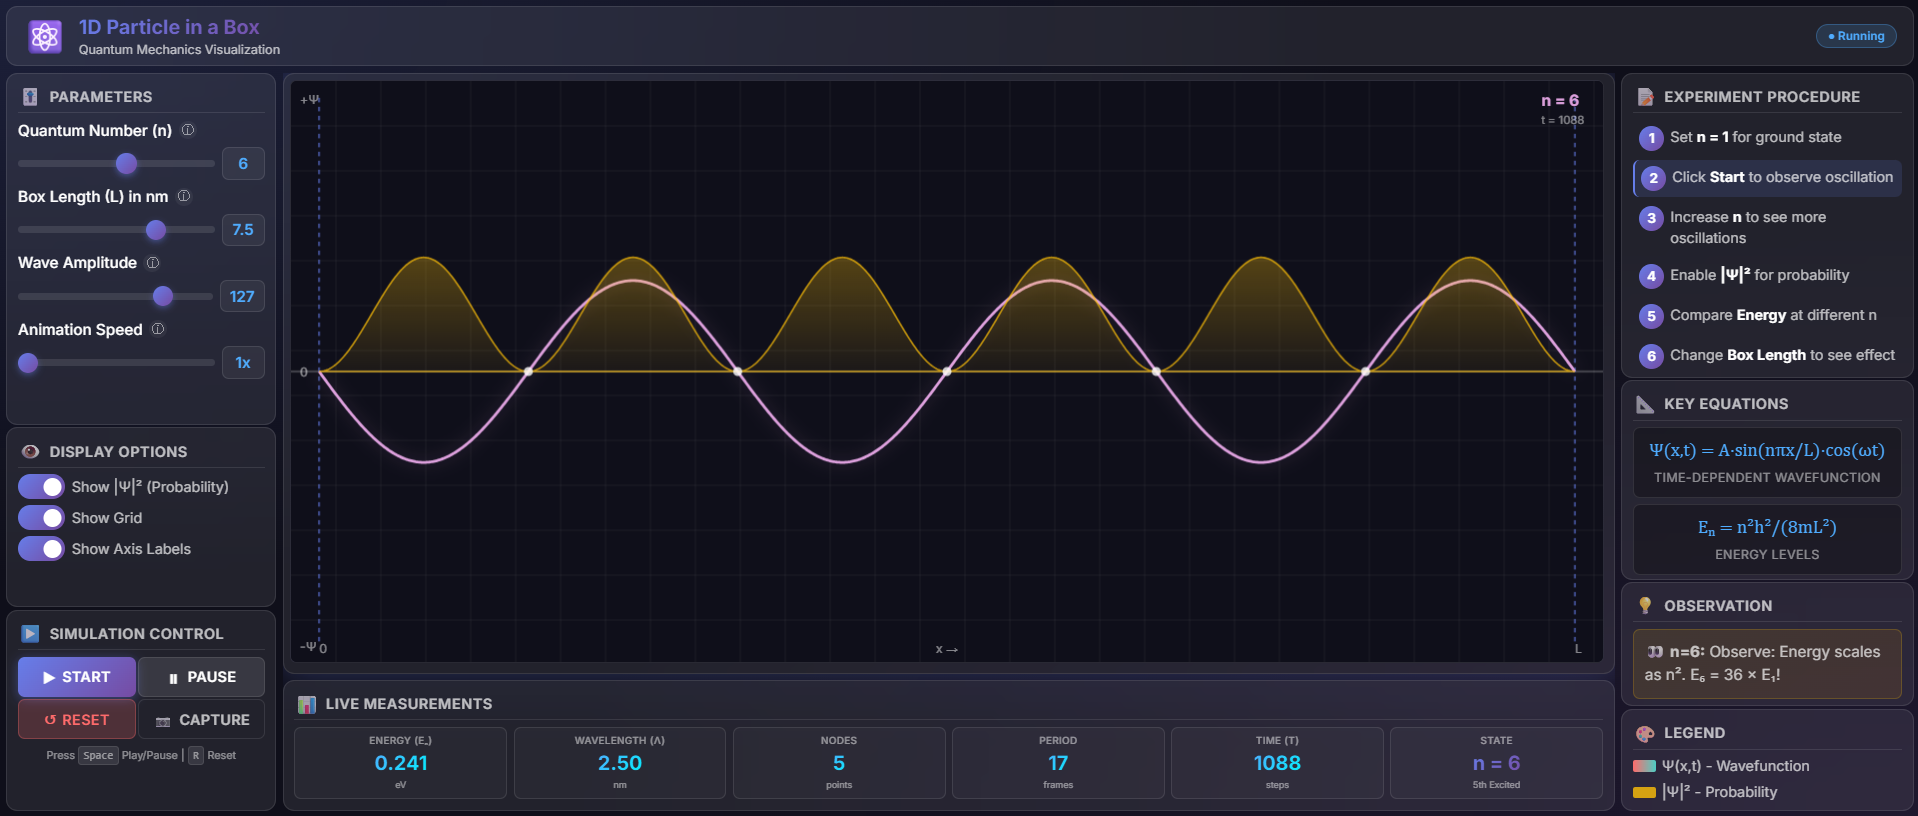Click the info icon next to Box Length
The image size is (1918, 816).
(x=184, y=196)
